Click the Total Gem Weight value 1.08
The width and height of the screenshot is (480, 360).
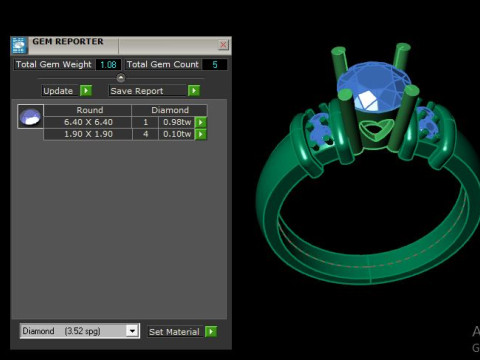(108, 65)
